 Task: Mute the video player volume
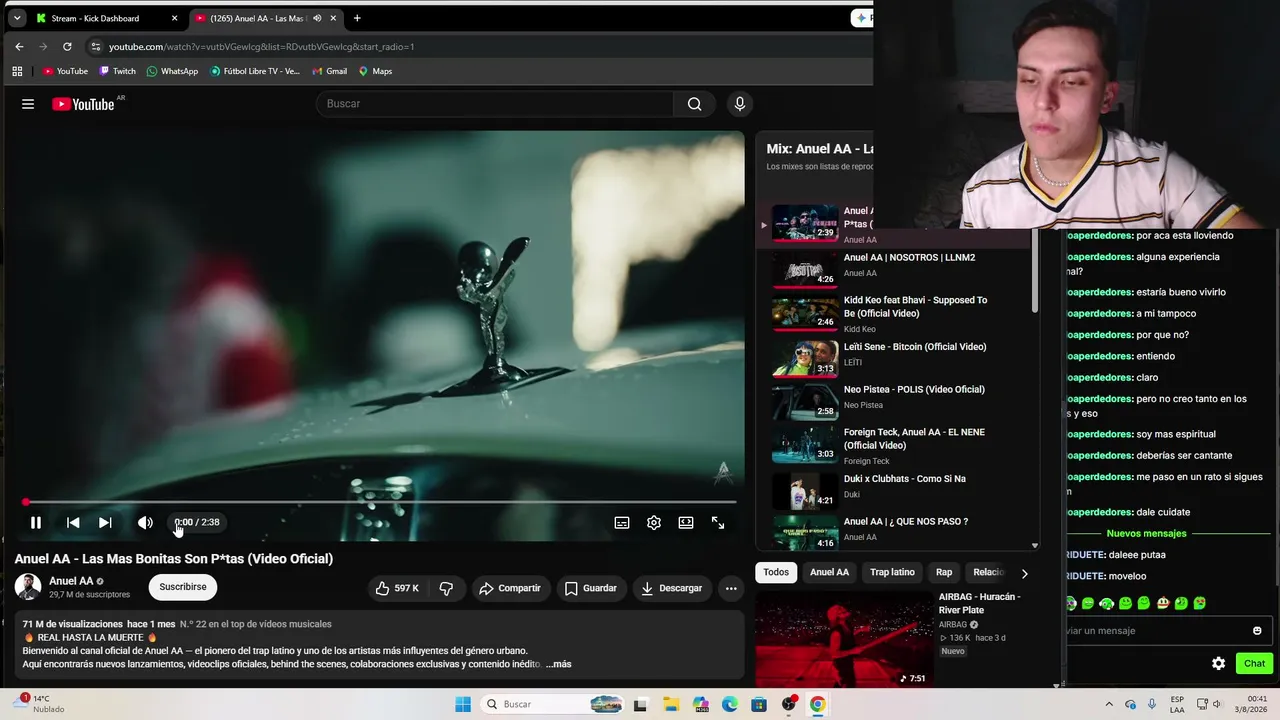145,522
